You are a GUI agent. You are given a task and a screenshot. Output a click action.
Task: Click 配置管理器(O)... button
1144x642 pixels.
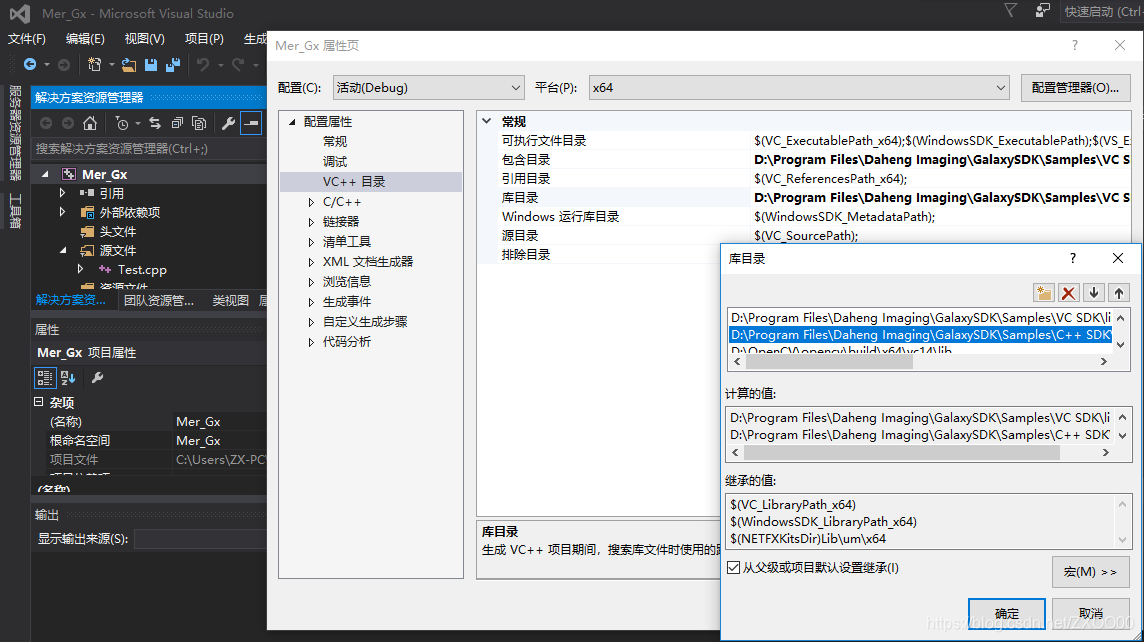[x=1075, y=88]
